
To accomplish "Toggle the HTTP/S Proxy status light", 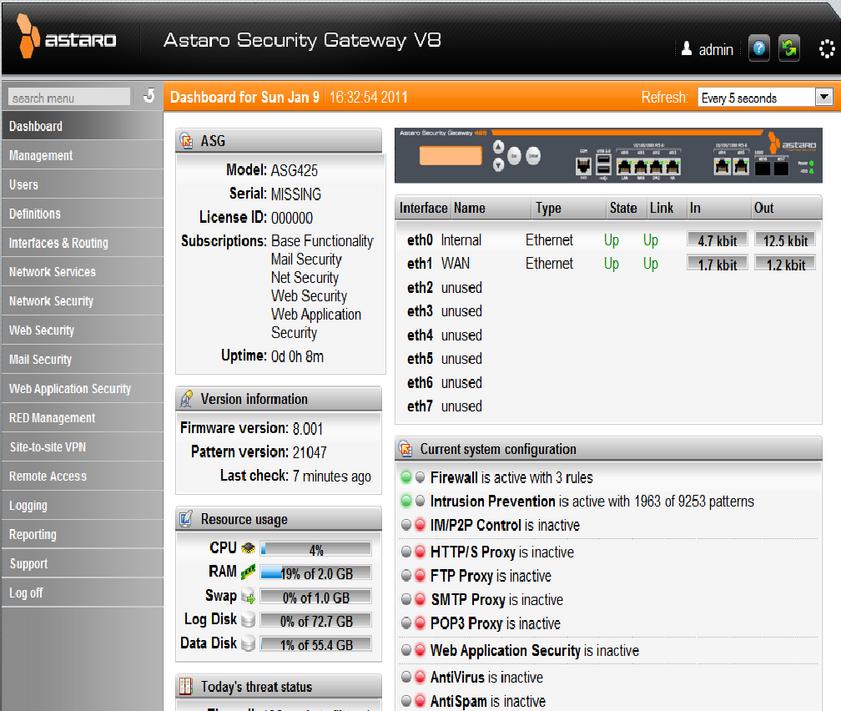I will [414, 552].
